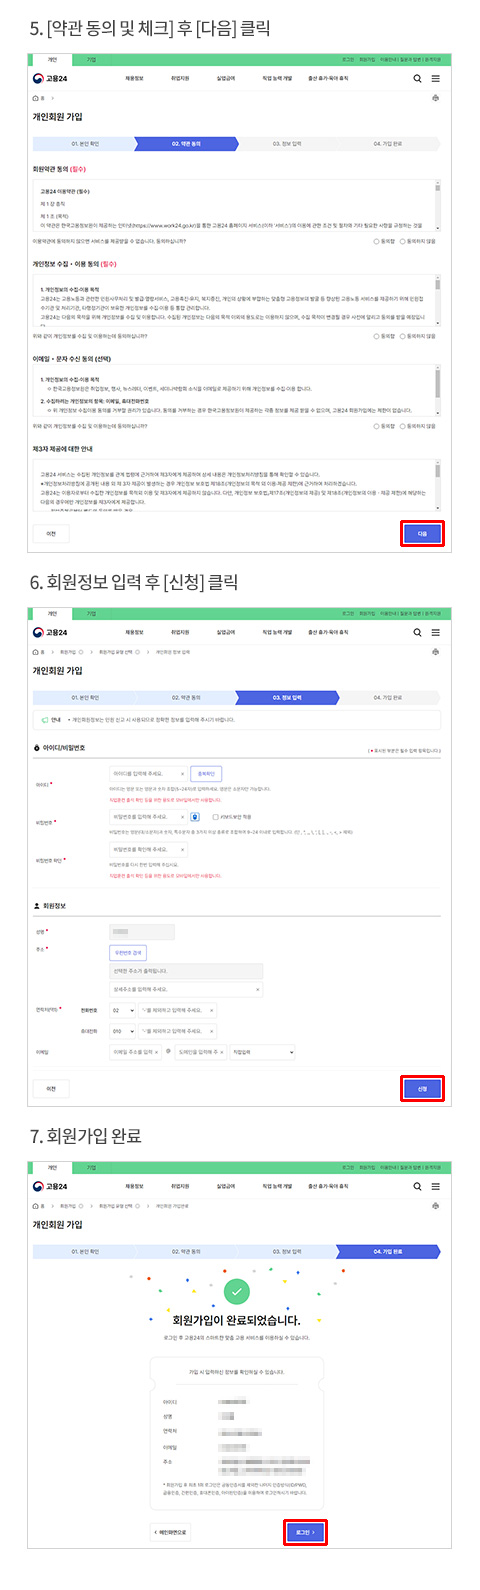Click the 아이디 input field
Image resolution: width=480 pixels, height=1590 pixels.
(148, 773)
